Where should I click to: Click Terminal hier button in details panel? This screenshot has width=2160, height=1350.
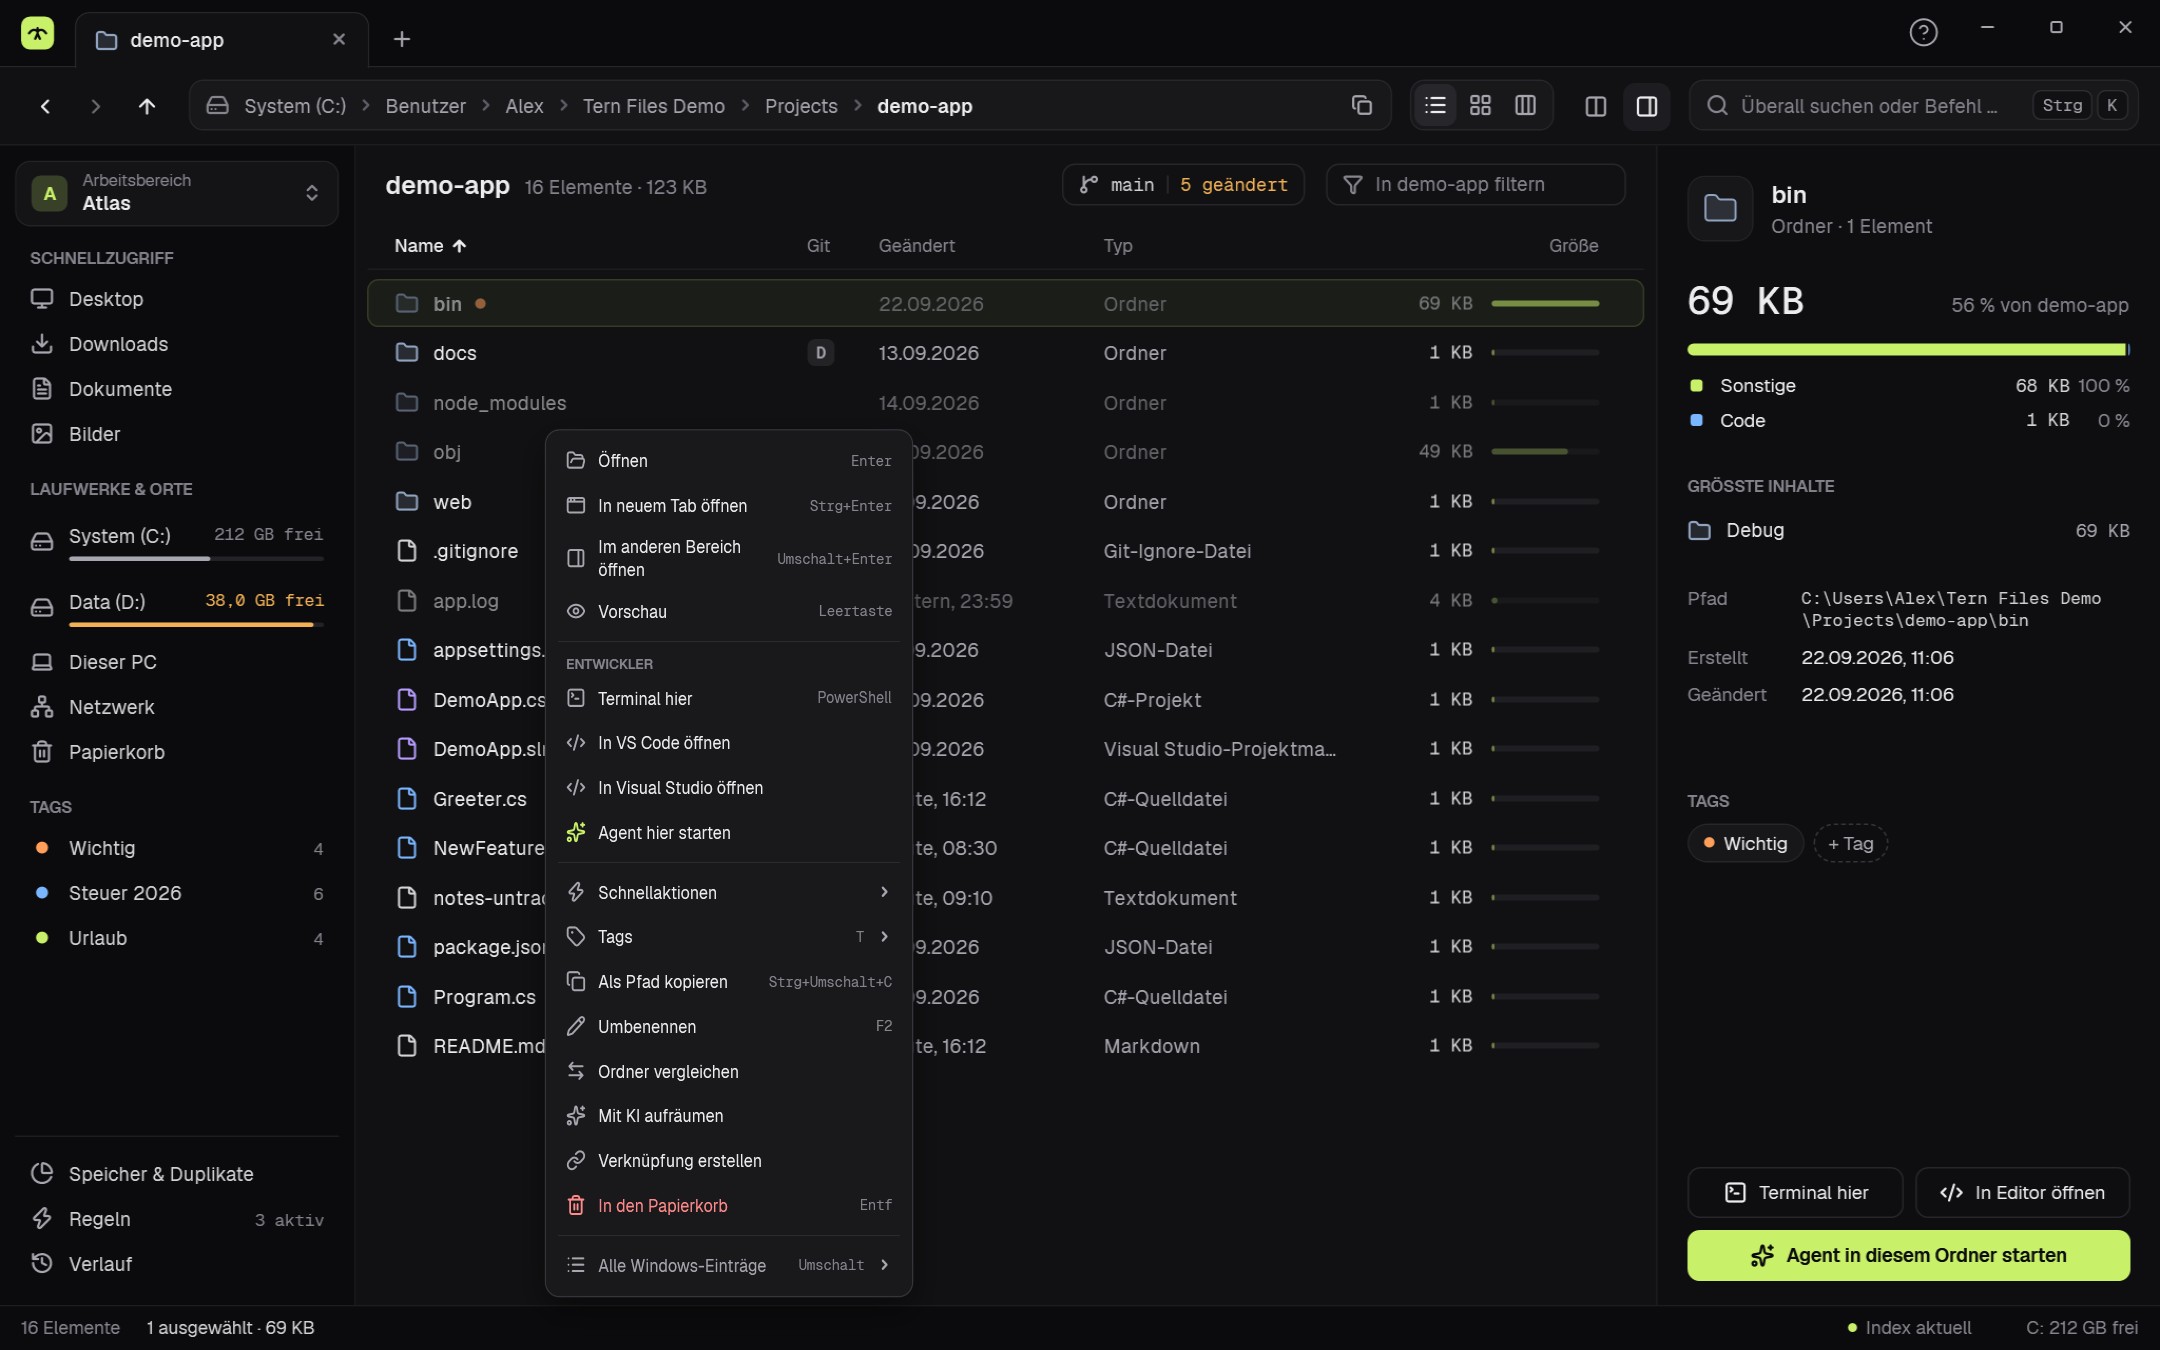[x=1796, y=1192]
